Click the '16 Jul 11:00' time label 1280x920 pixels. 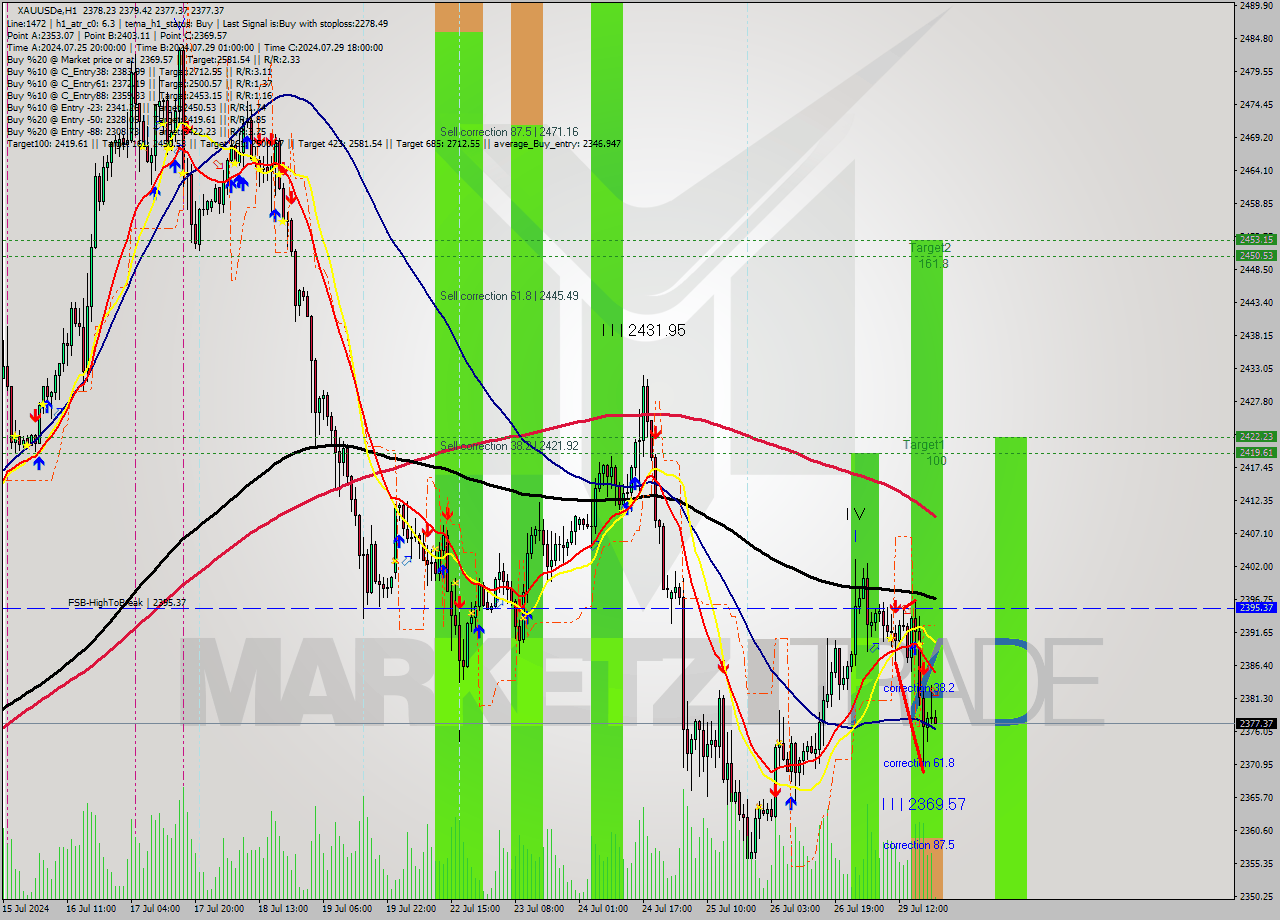(x=91, y=909)
